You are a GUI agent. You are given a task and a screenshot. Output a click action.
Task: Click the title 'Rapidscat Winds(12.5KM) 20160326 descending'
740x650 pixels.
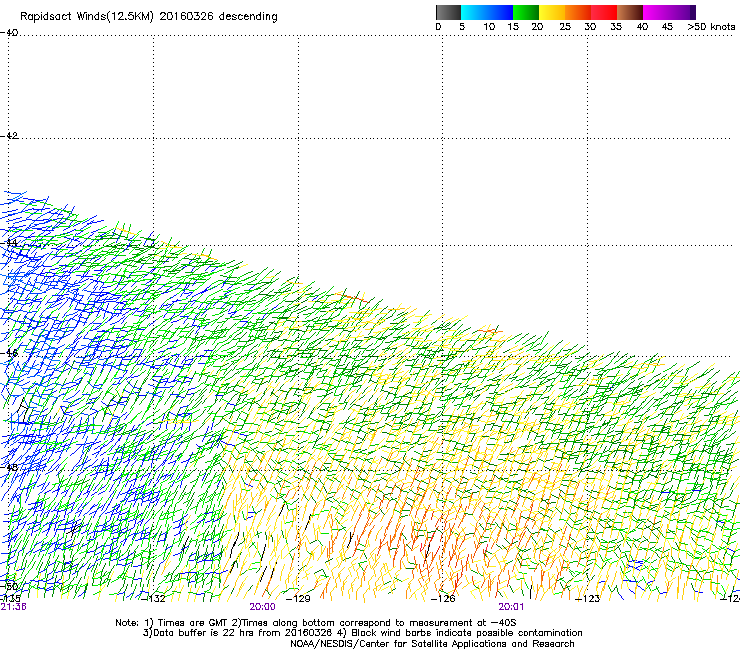[149, 17]
